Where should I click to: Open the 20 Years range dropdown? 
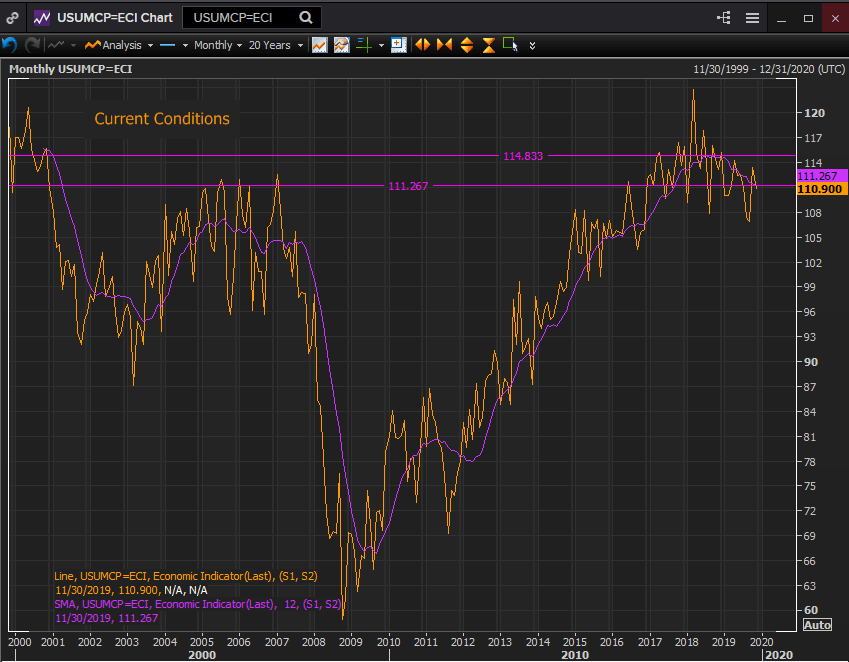pyautogui.click(x=274, y=45)
